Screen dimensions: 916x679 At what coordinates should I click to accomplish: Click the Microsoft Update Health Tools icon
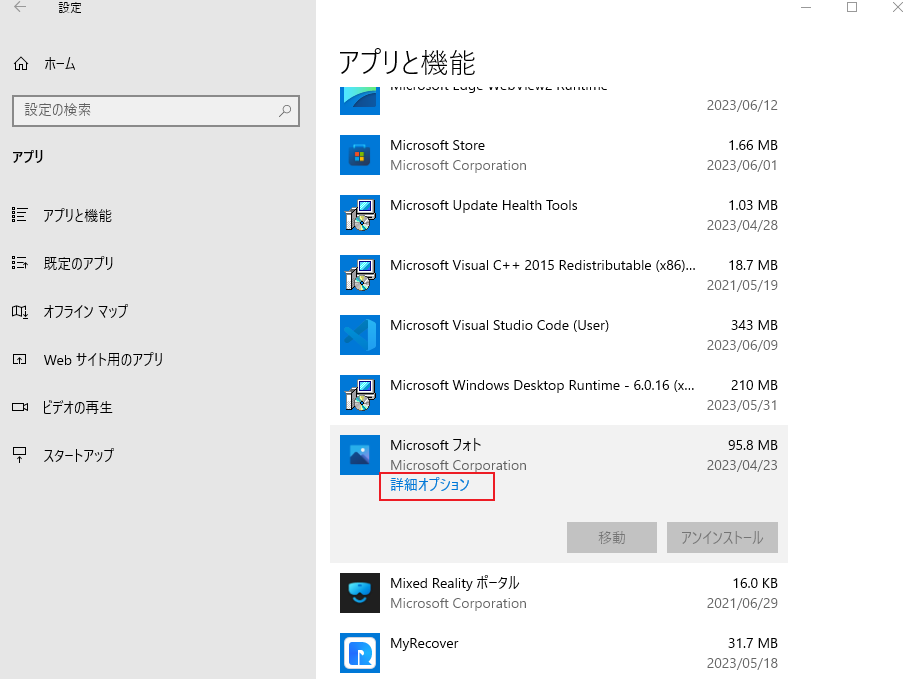point(360,215)
